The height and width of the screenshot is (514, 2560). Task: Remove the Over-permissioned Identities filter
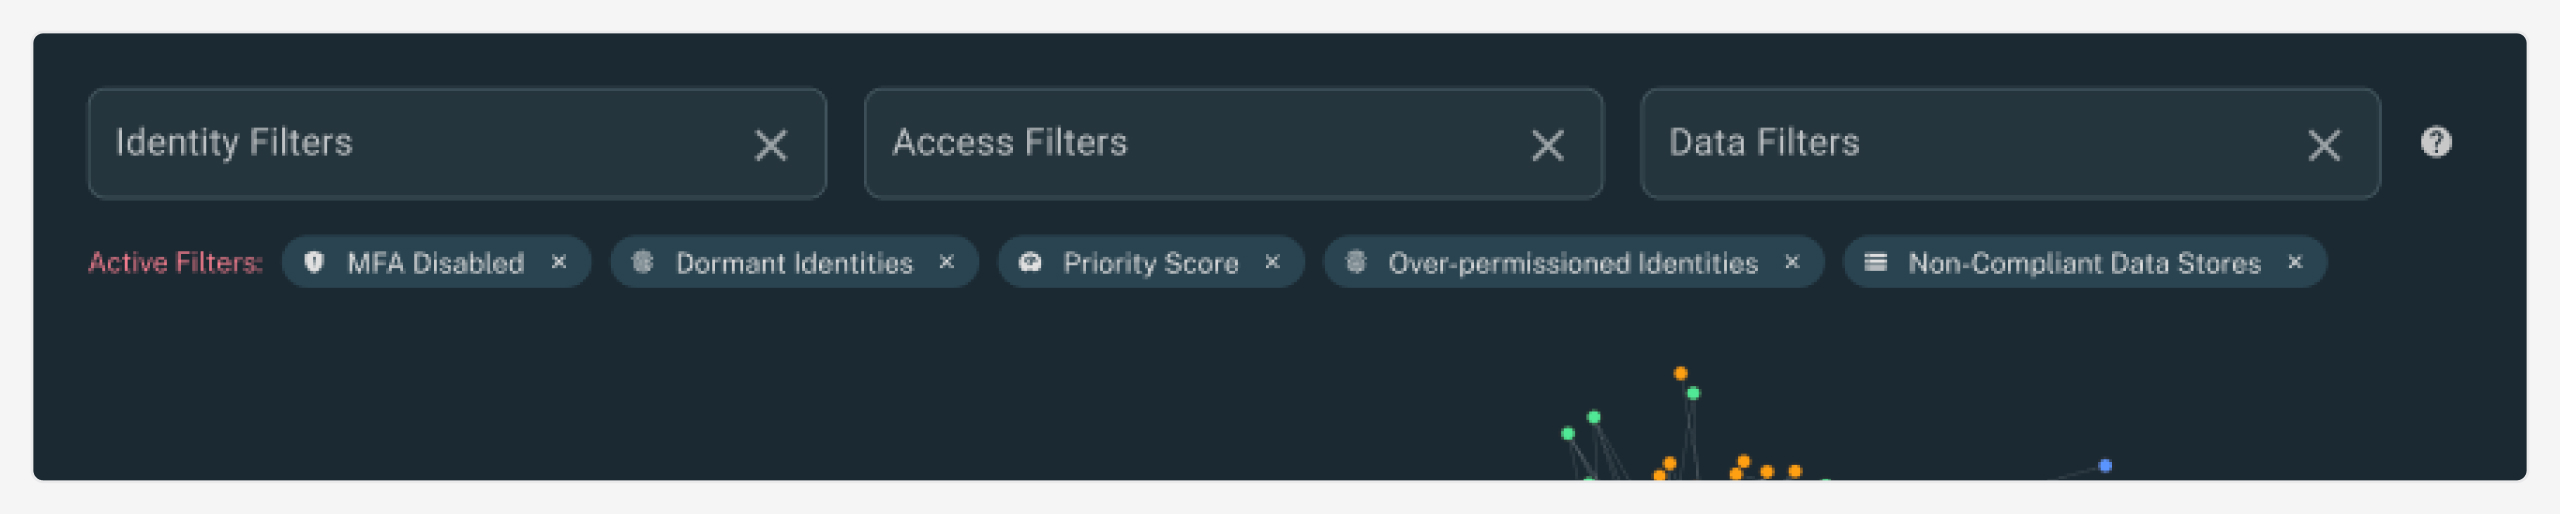[1792, 262]
